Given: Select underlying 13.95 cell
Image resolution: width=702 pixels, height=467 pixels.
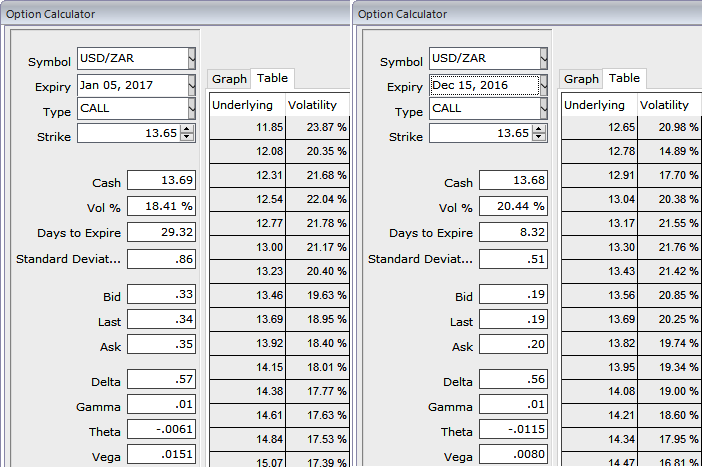Looking at the screenshot, I should point(599,368).
